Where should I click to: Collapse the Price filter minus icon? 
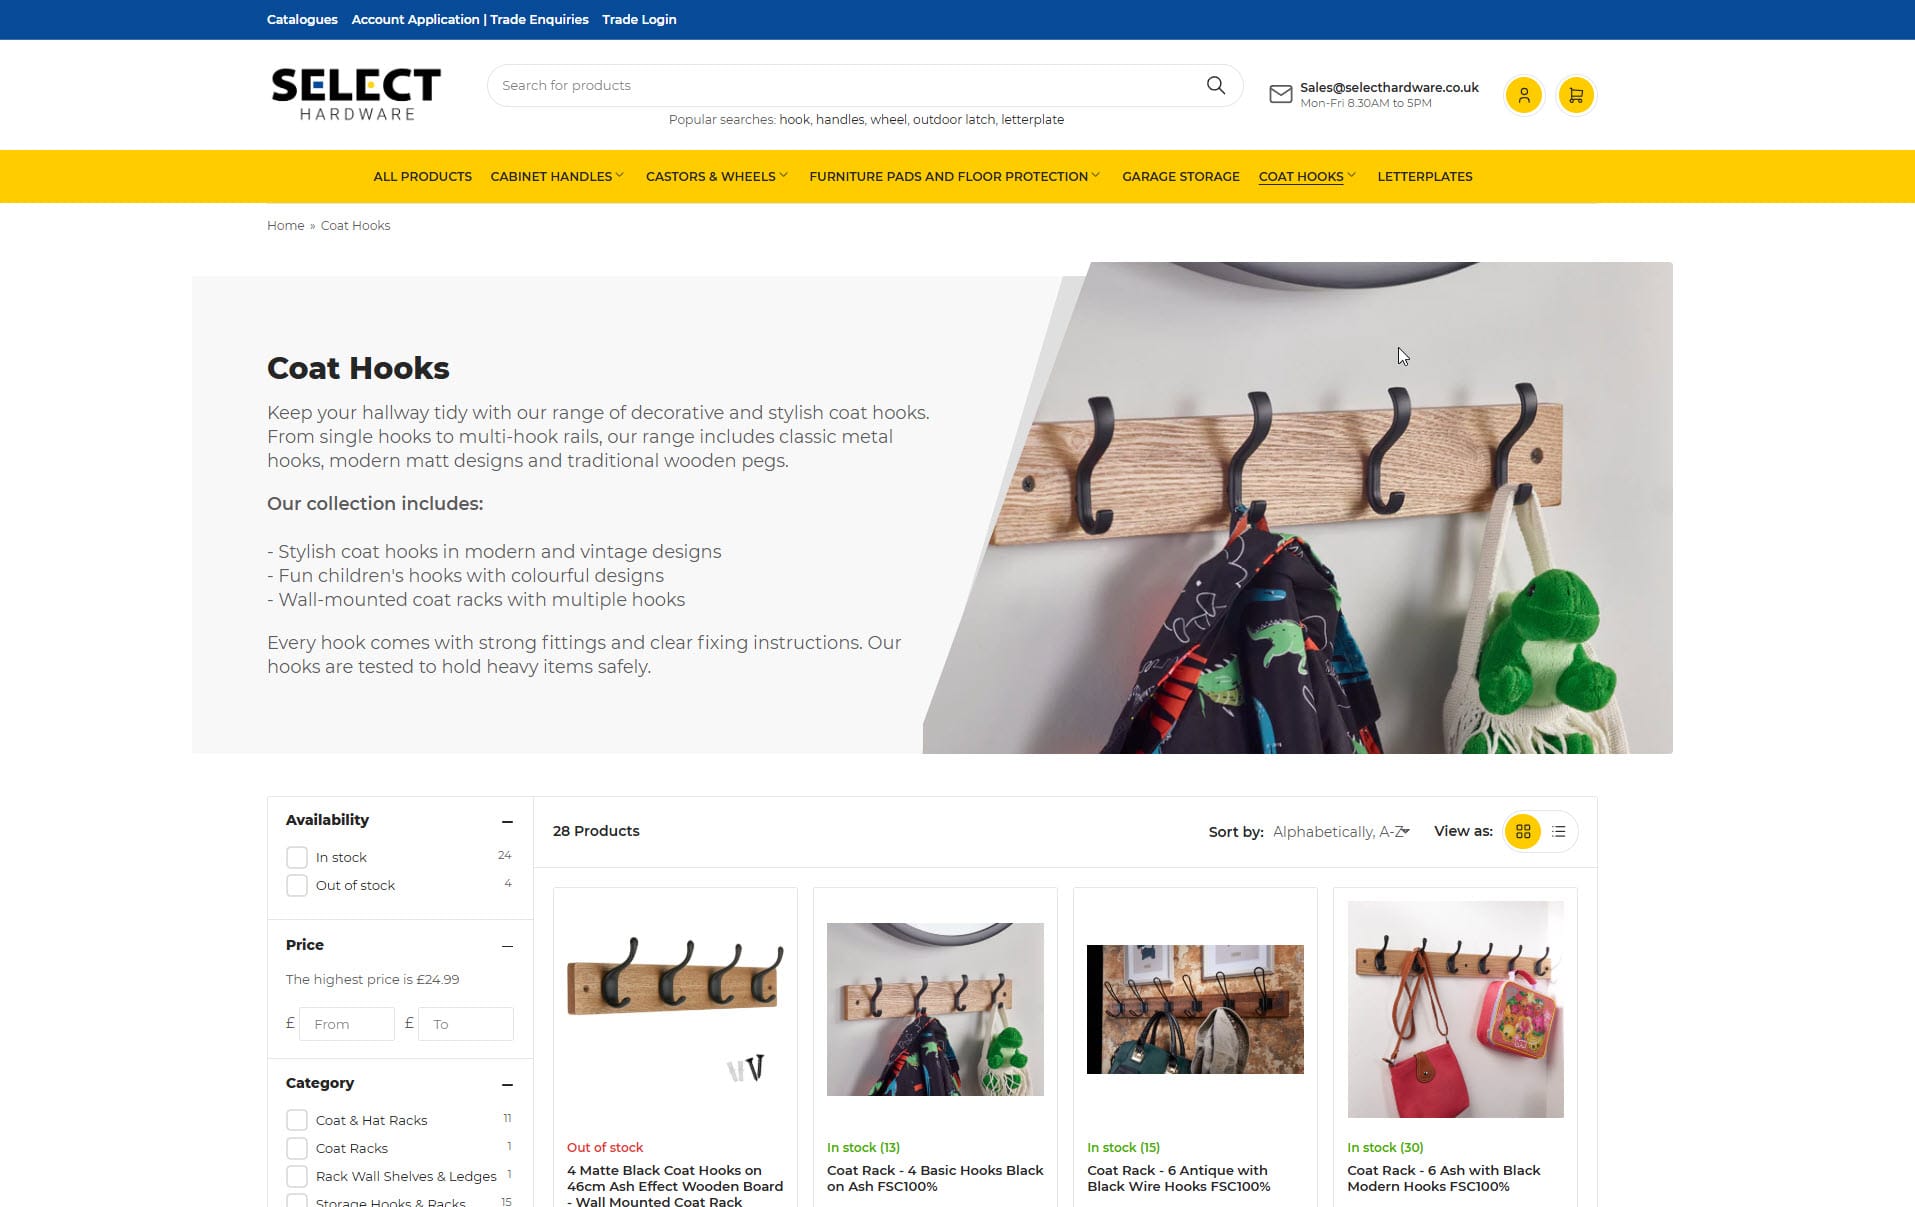(507, 946)
